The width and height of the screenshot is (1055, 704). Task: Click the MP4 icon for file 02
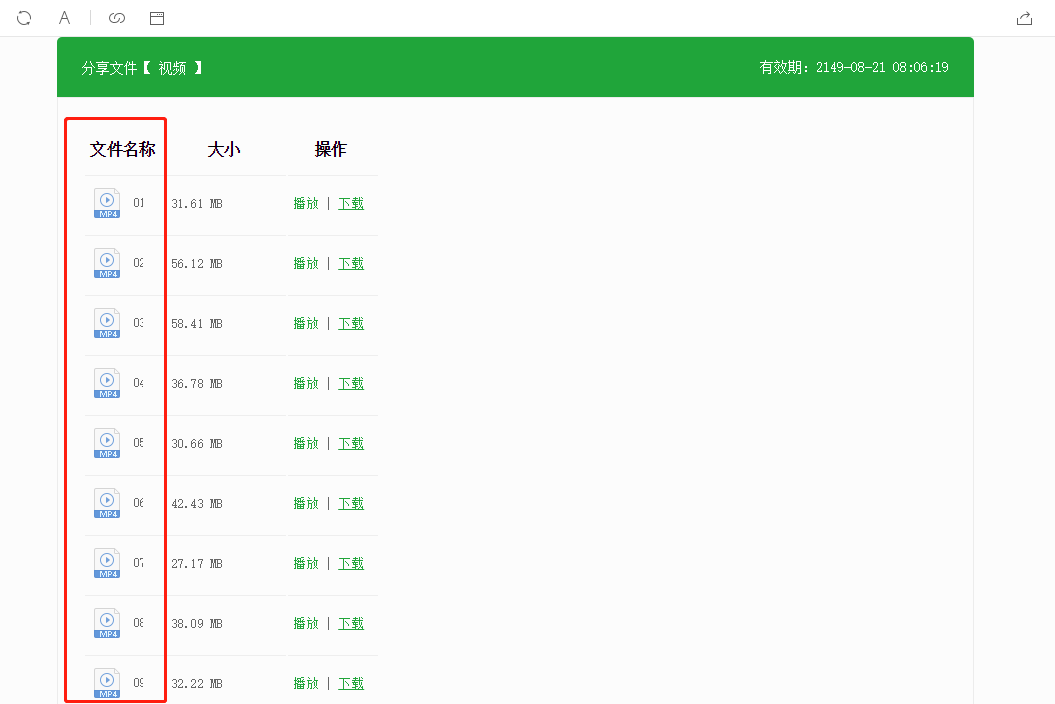tap(107, 263)
